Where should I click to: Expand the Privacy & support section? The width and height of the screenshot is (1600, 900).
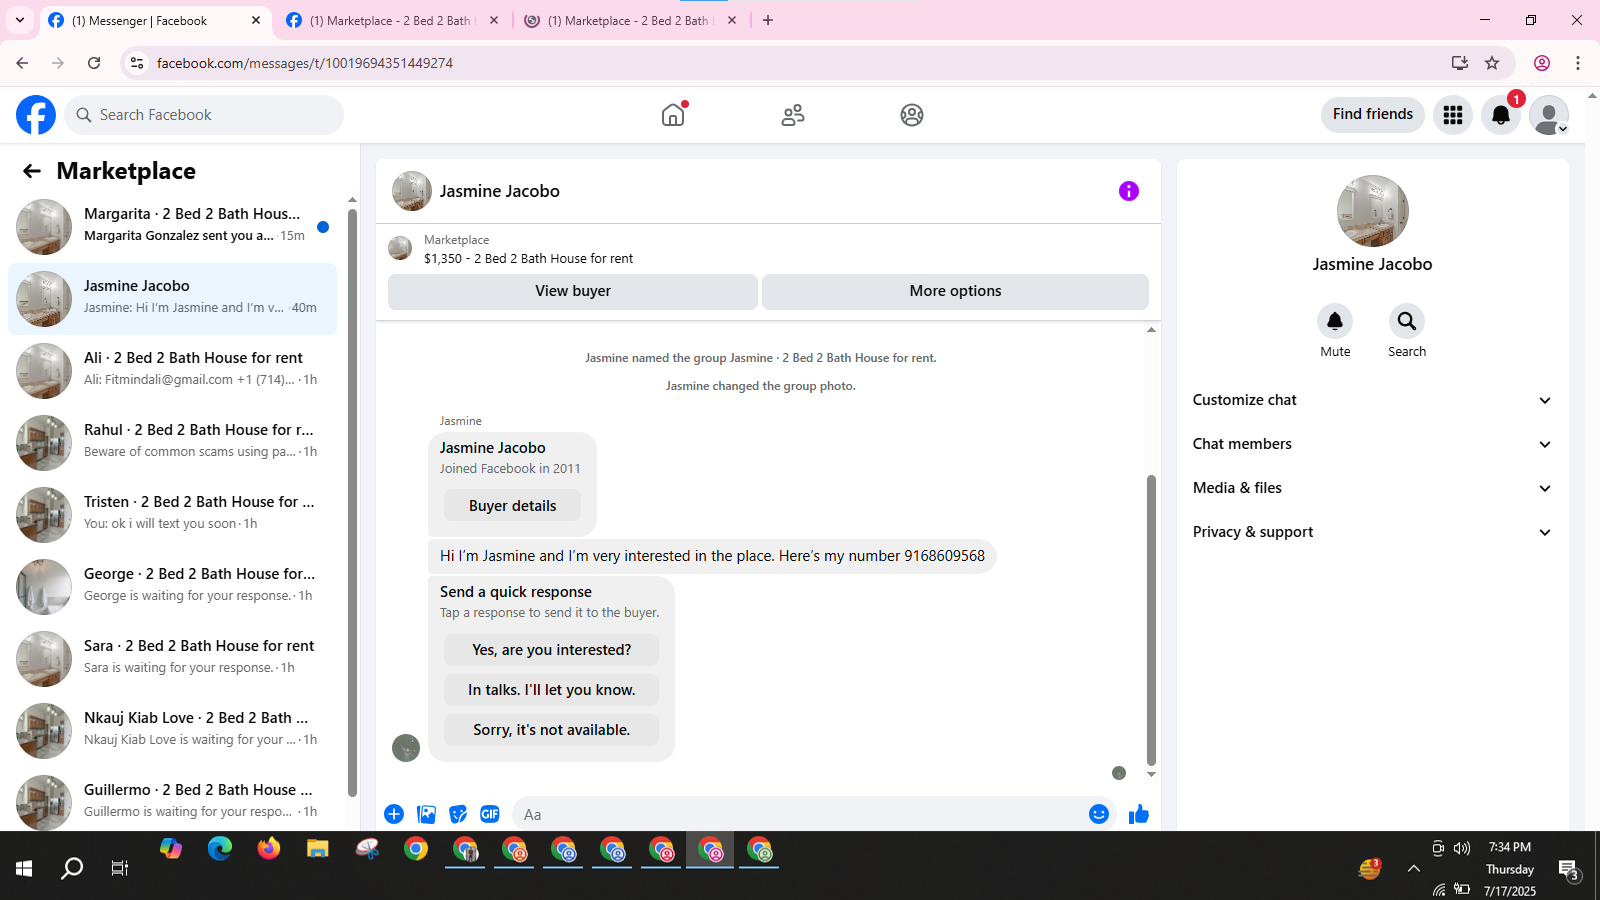[1372, 532]
